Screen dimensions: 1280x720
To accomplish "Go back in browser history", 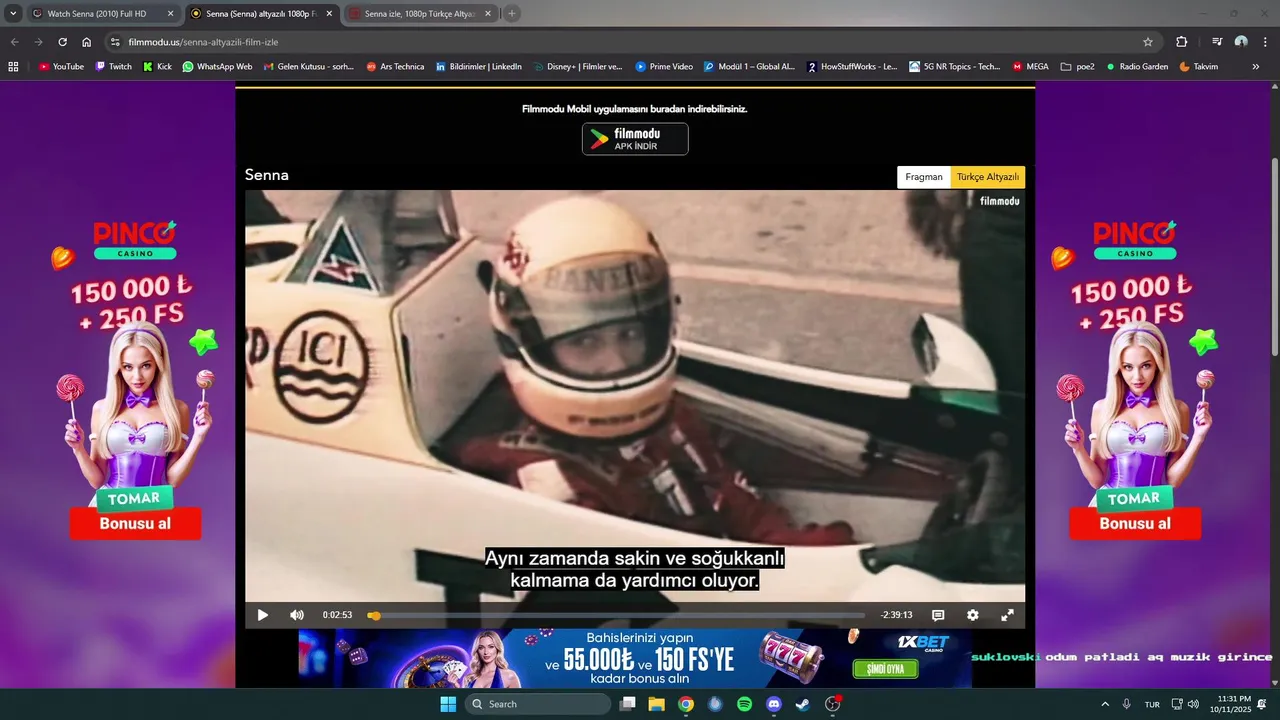I will 14,42.
